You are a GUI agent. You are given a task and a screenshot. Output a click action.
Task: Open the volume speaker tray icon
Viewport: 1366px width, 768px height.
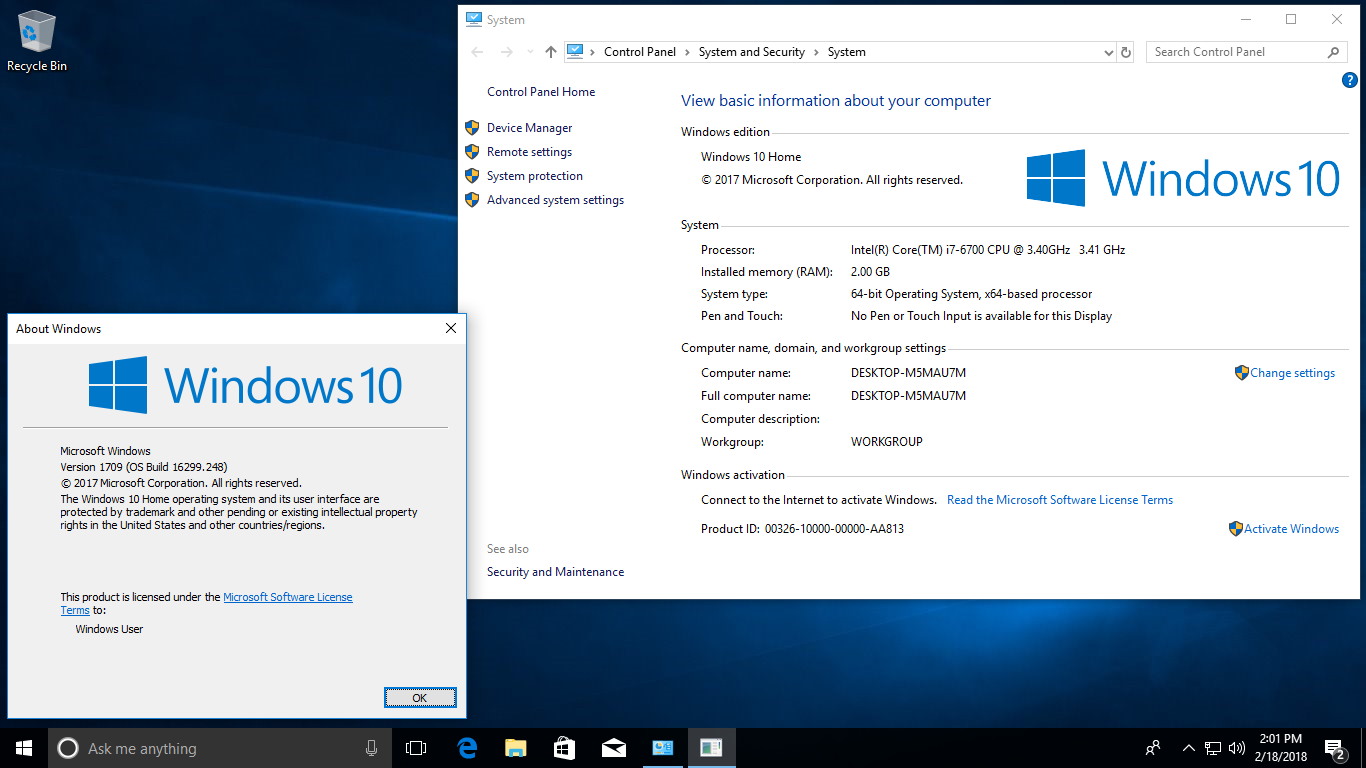click(1237, 748)
